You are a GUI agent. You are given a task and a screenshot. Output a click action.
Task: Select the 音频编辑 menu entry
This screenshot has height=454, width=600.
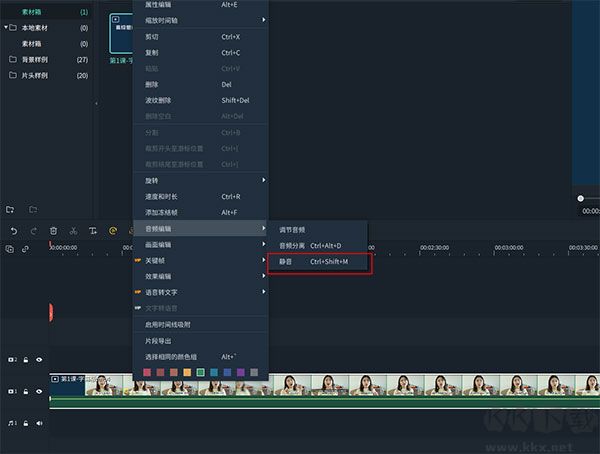coord(201,229)
